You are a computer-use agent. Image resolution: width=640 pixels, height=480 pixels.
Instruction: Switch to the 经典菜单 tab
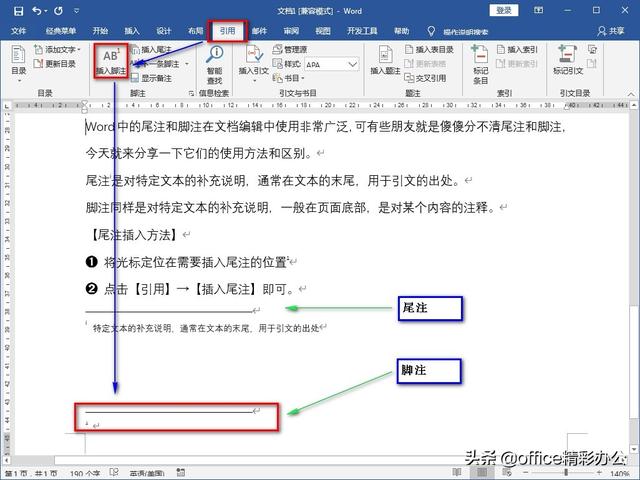[60, 31]
